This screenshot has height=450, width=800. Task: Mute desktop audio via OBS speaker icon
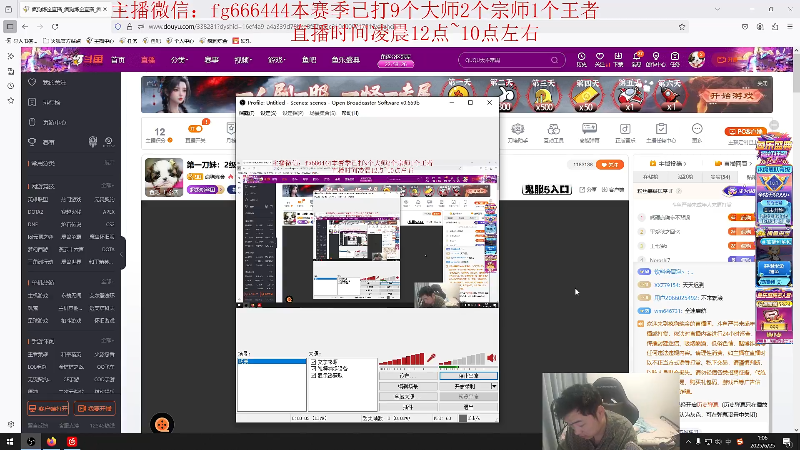[491, 358]
